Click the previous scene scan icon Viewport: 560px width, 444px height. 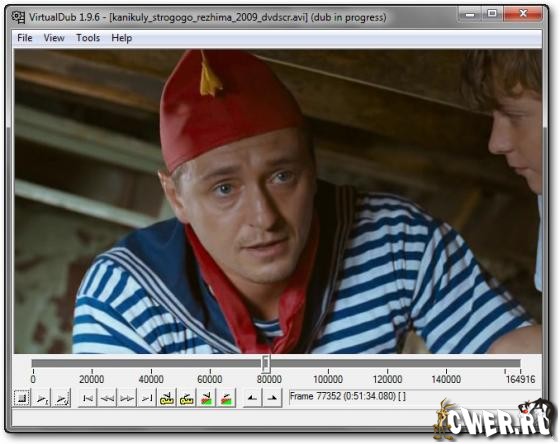[x=206, y=398]
